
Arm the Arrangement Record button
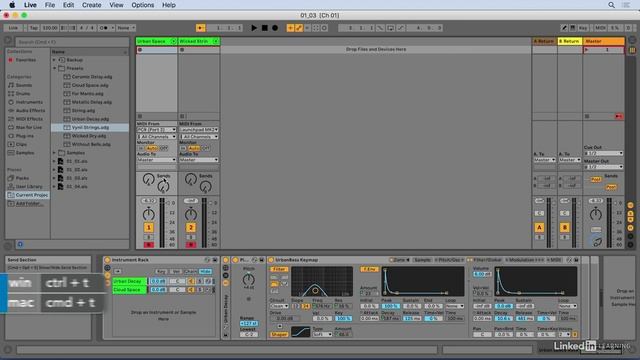(275, 28)
